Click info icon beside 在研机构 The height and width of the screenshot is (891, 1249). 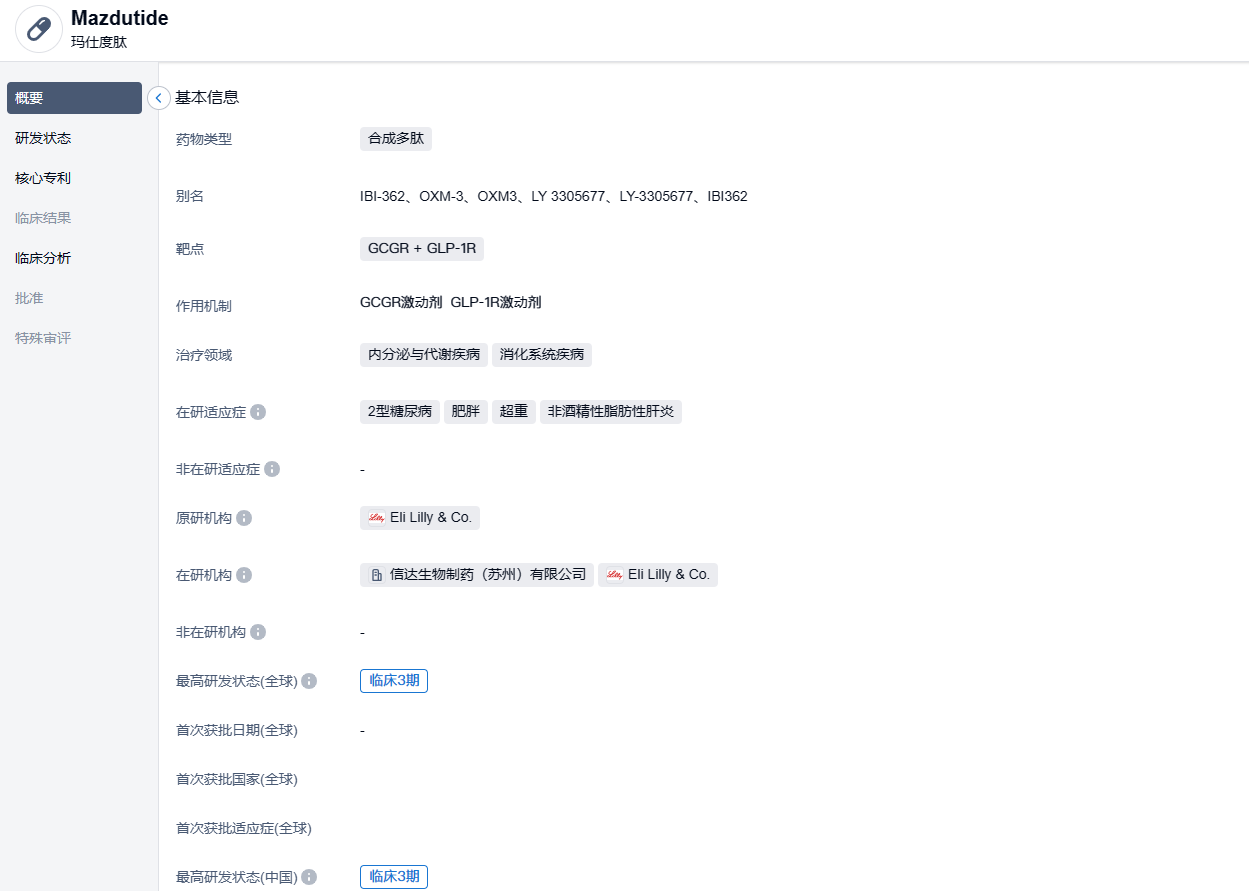coord(244,575)
